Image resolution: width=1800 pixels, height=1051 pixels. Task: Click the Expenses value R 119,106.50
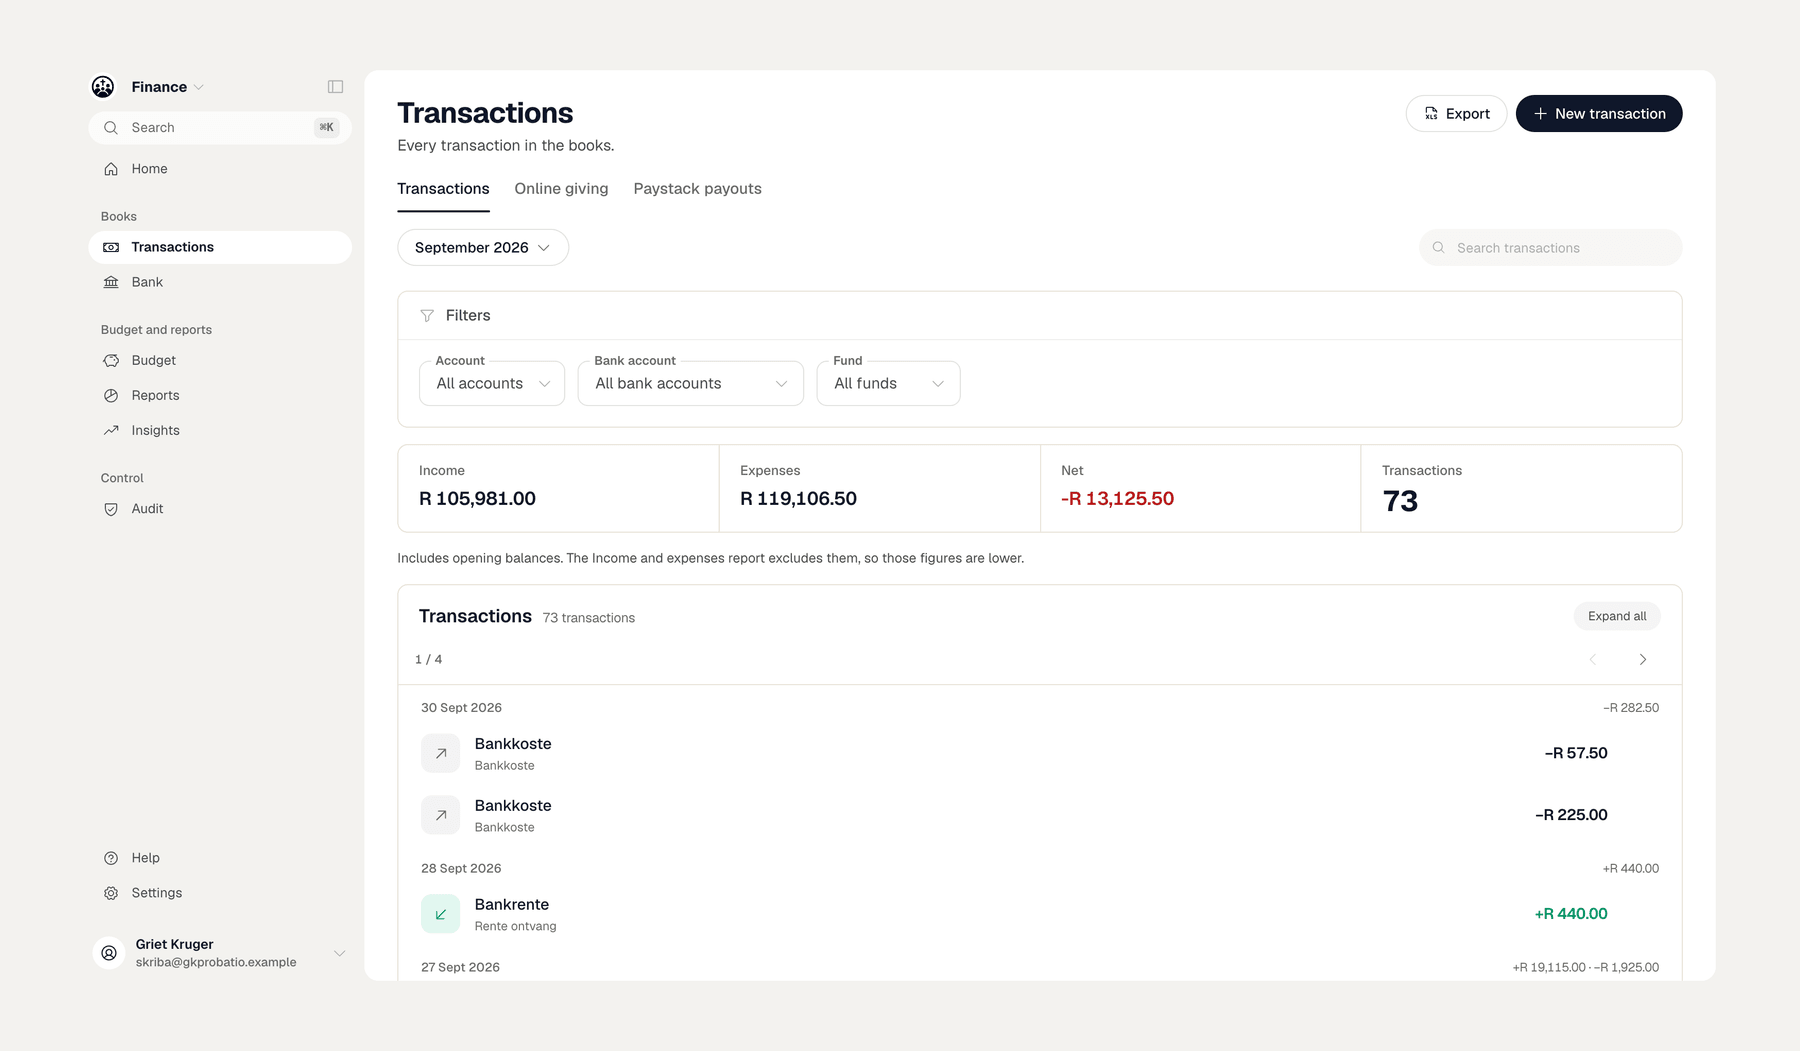click(798, 499)
